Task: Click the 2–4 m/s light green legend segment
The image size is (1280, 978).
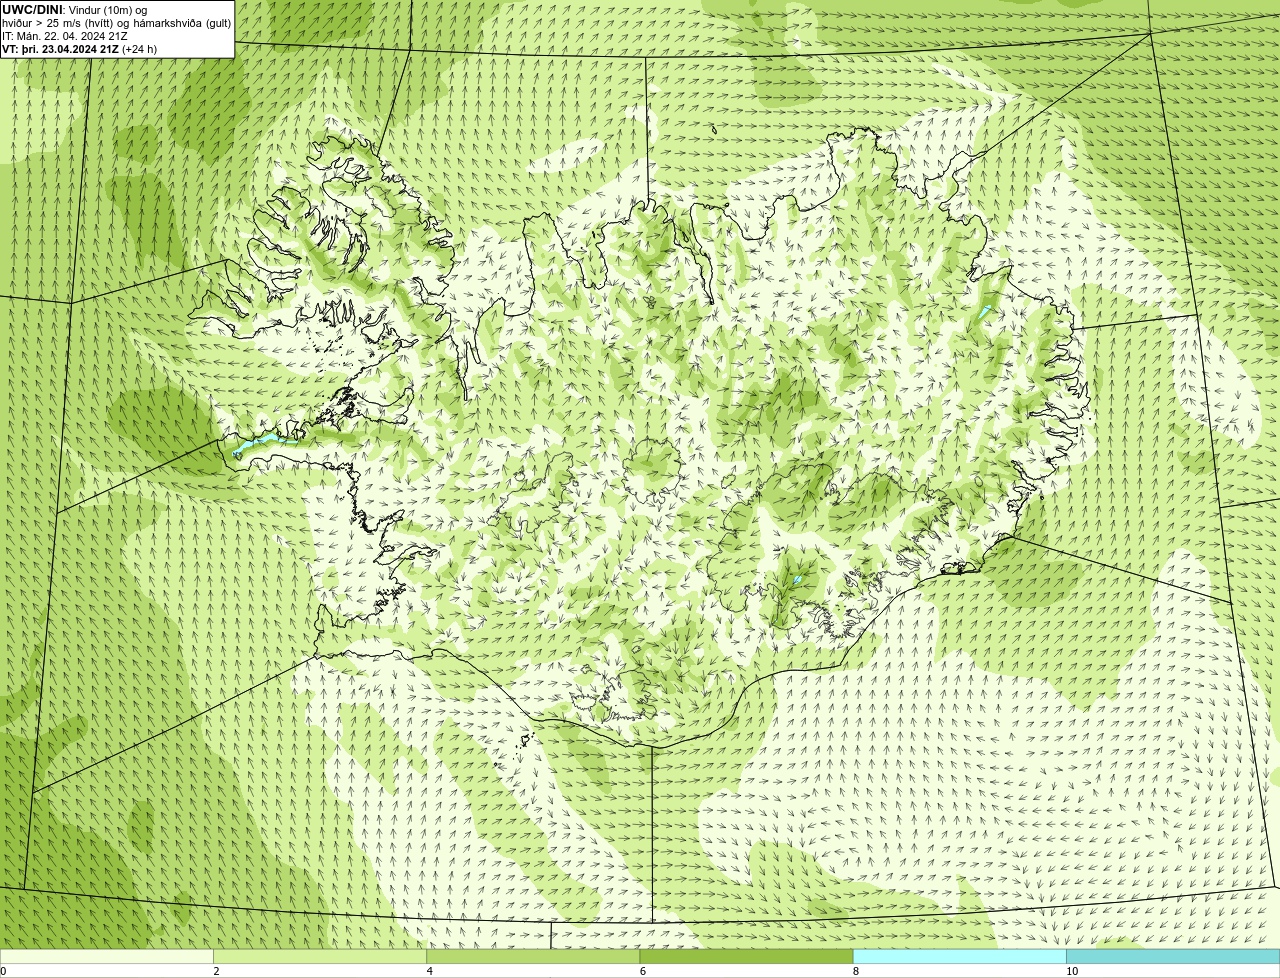Action: point(320,957)
